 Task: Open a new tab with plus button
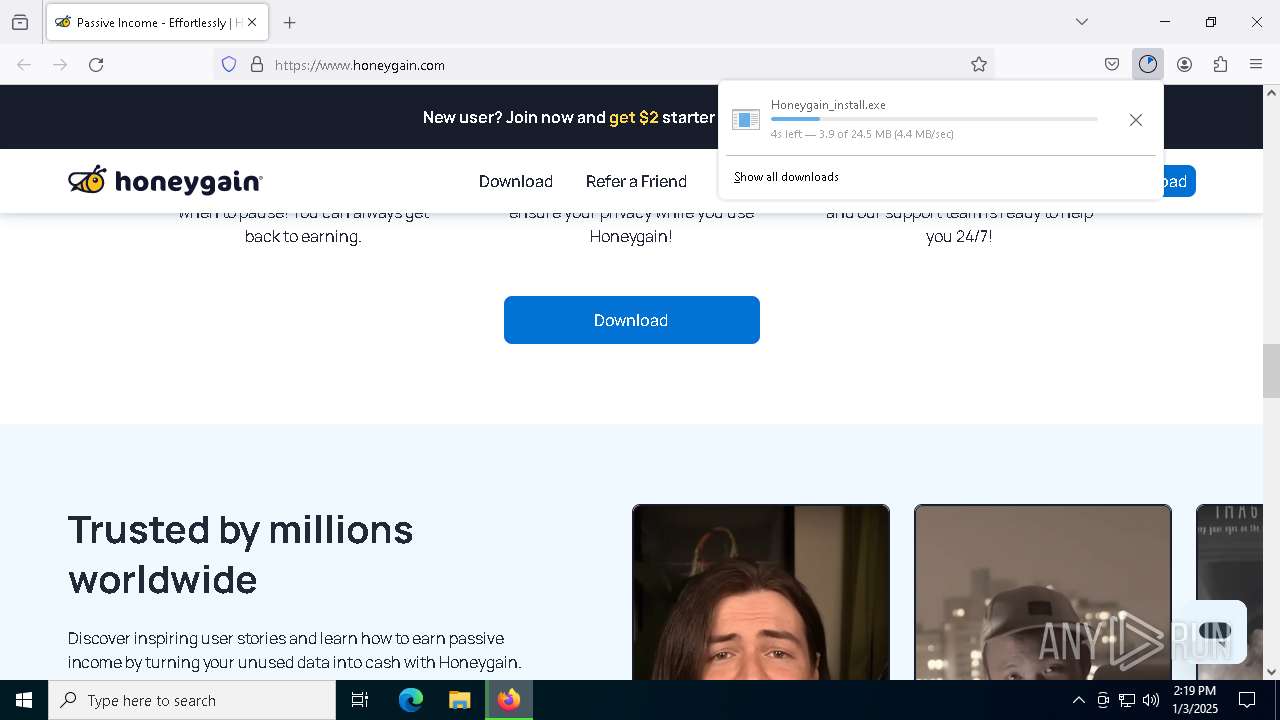coord(290,22)
